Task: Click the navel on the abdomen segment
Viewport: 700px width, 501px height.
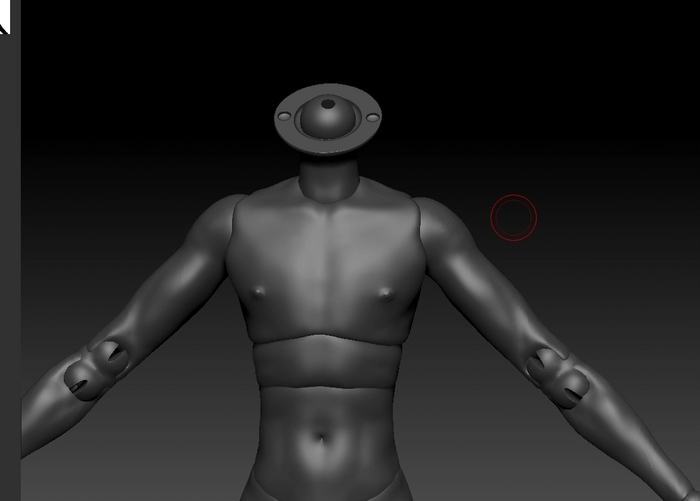Action: (321, 437)
